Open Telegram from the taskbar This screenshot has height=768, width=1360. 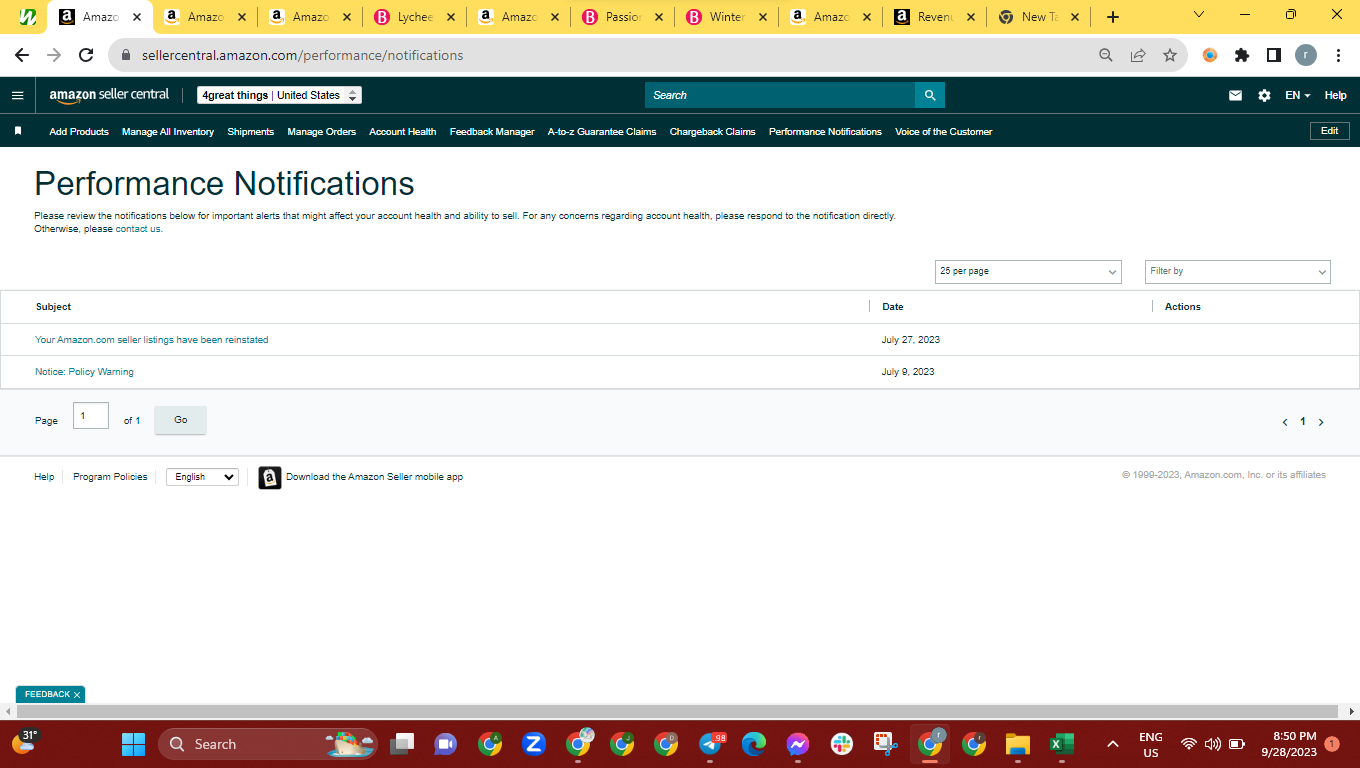click(x=711, y=744)
